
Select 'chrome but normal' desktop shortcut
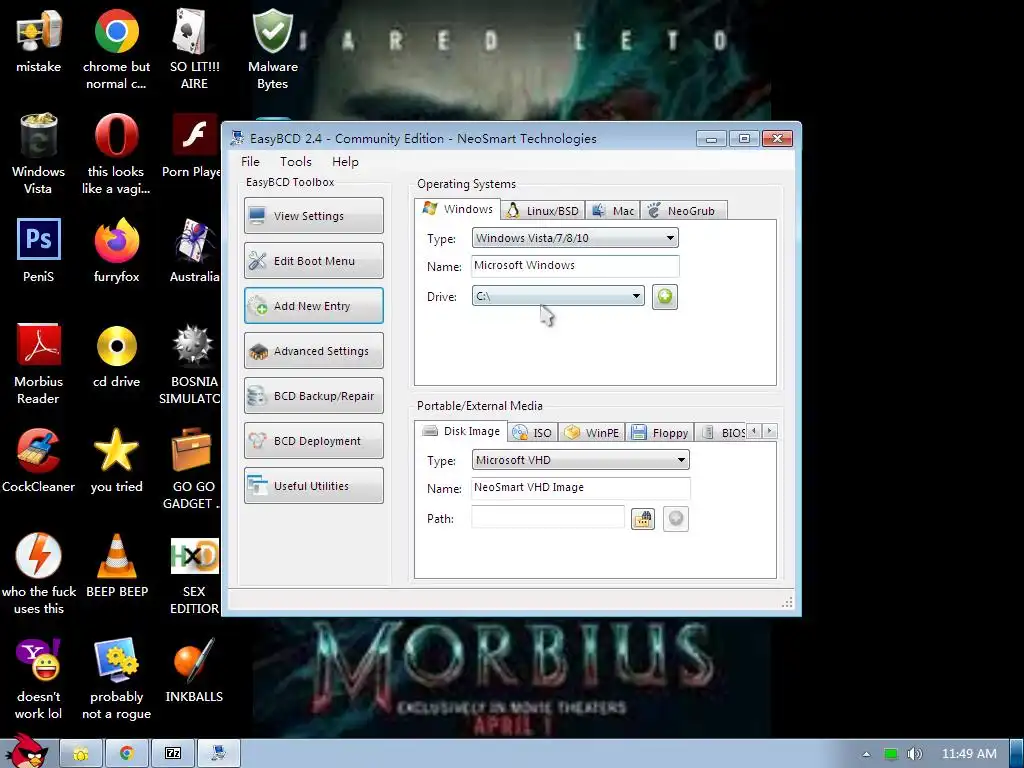(116, 49)
